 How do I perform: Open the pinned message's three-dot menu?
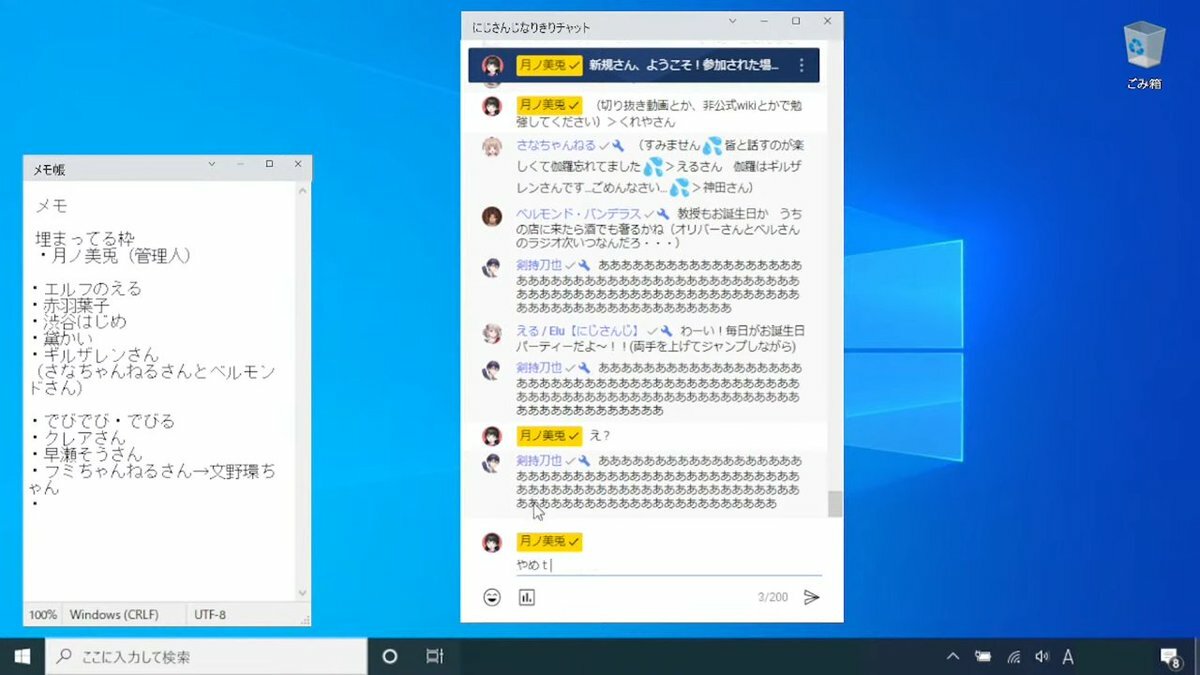[801, 65]
